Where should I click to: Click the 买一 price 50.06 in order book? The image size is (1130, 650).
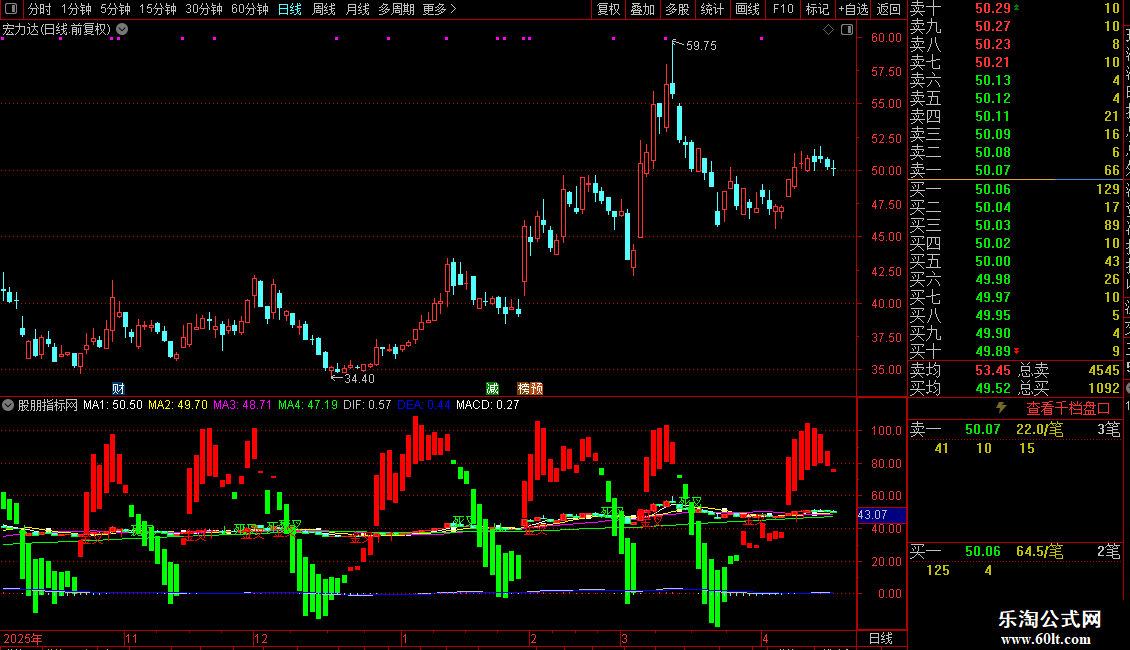(992, 189)
